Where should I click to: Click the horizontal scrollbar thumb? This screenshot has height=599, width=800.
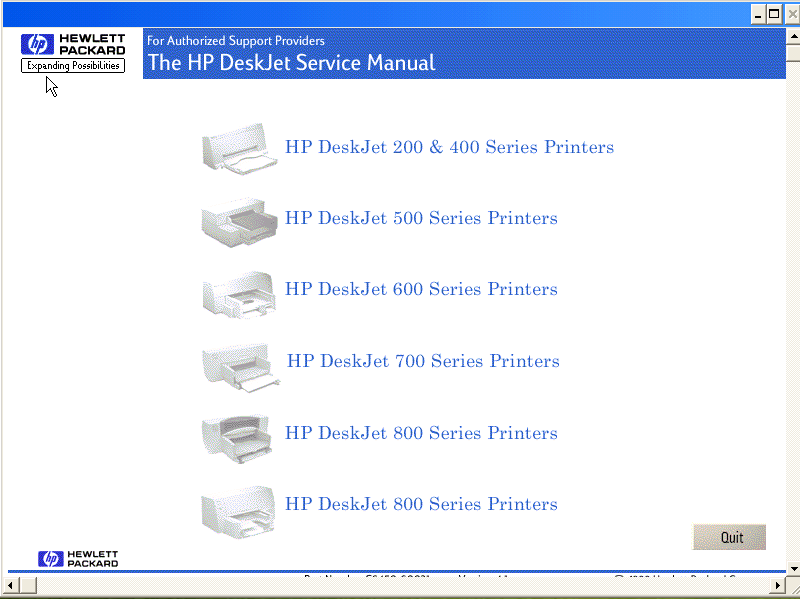point(28,585)
